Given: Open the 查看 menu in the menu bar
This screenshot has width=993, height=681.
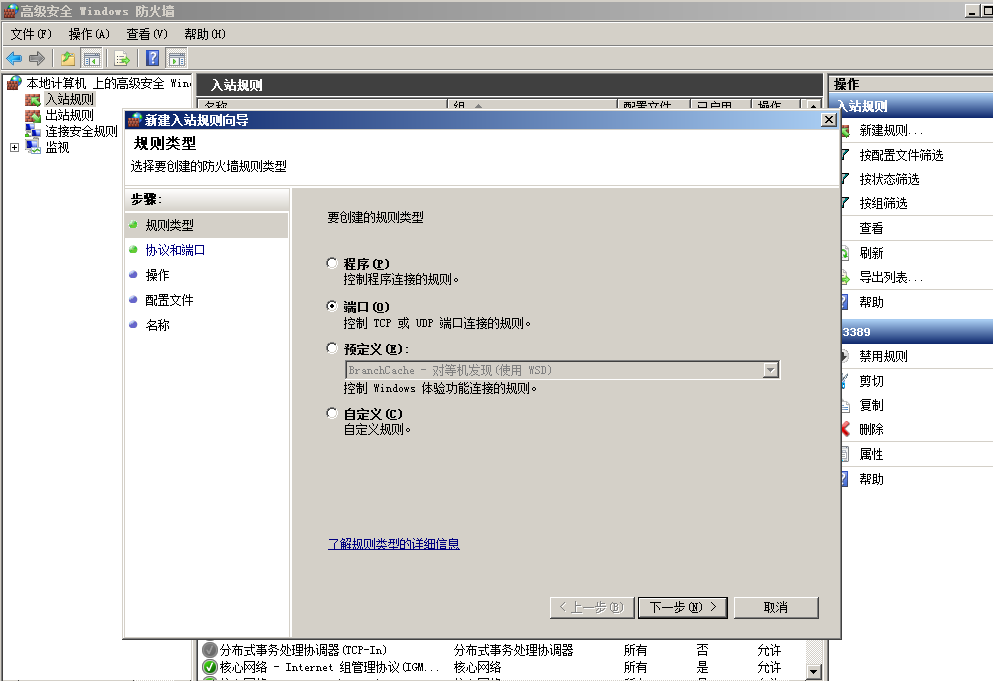Looking at the screenshot, I should click(x=146, y=33).
